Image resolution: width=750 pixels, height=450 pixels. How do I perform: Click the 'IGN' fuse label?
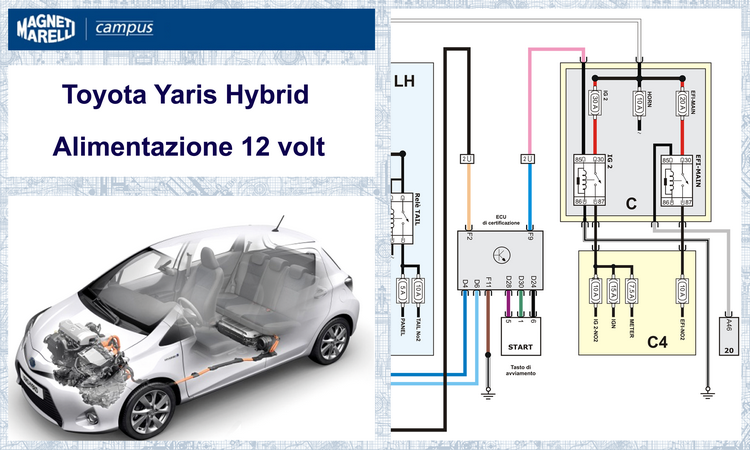[613, 323]
